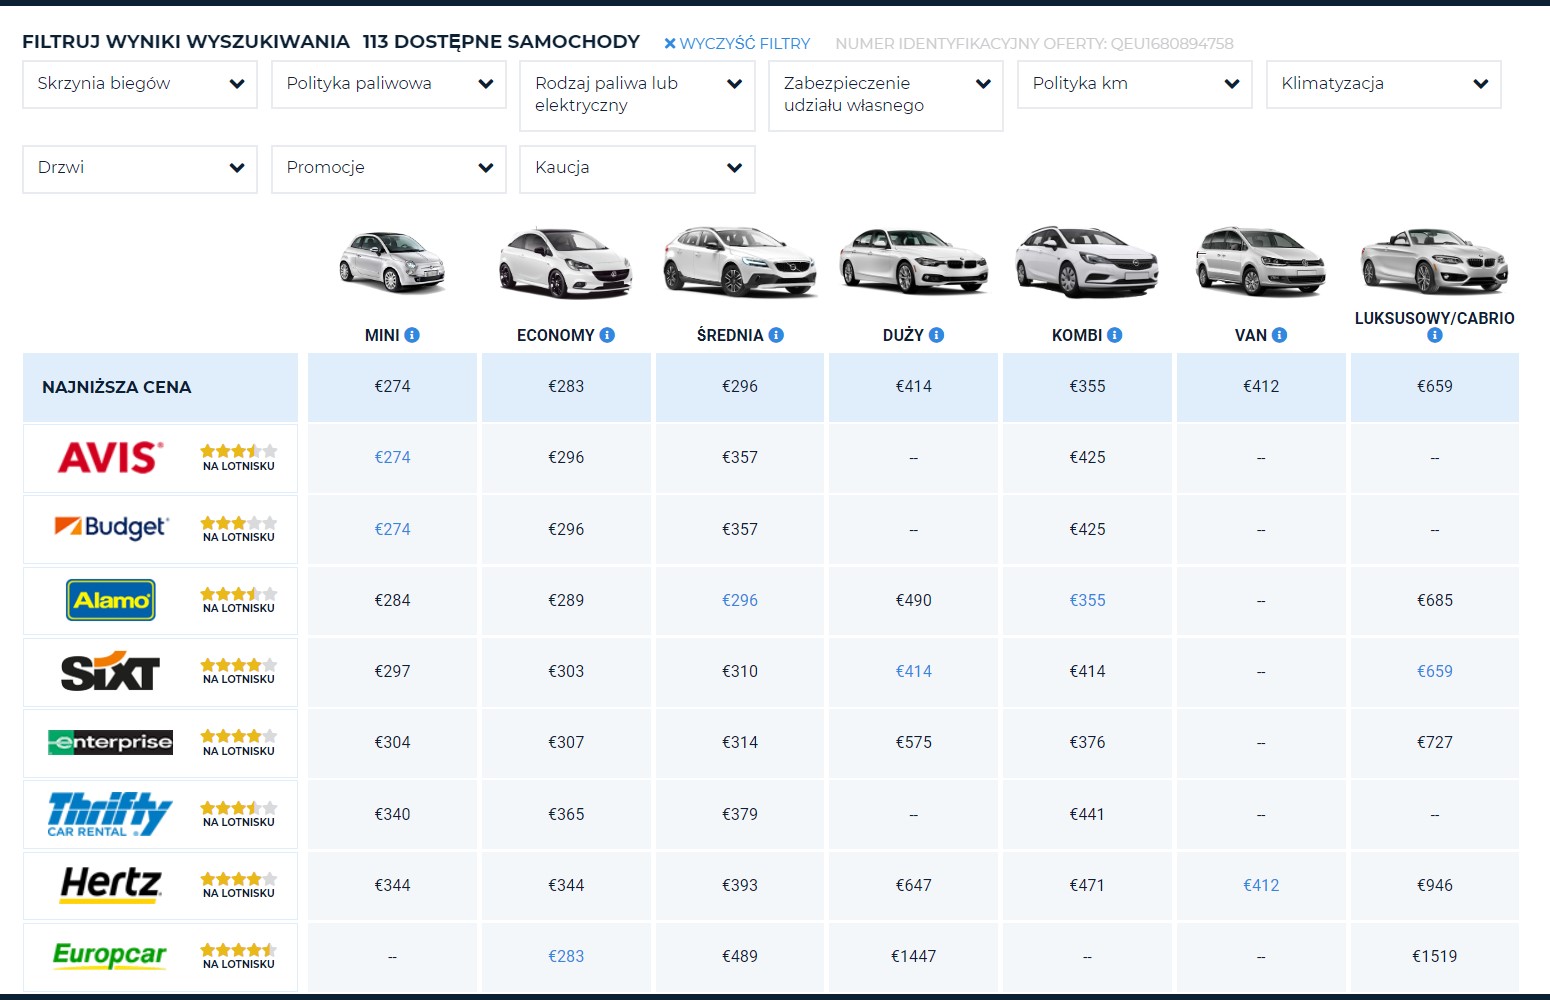Open the Promocje dropdown
Screen dimensions: 1550x1000
pos(389,169)
